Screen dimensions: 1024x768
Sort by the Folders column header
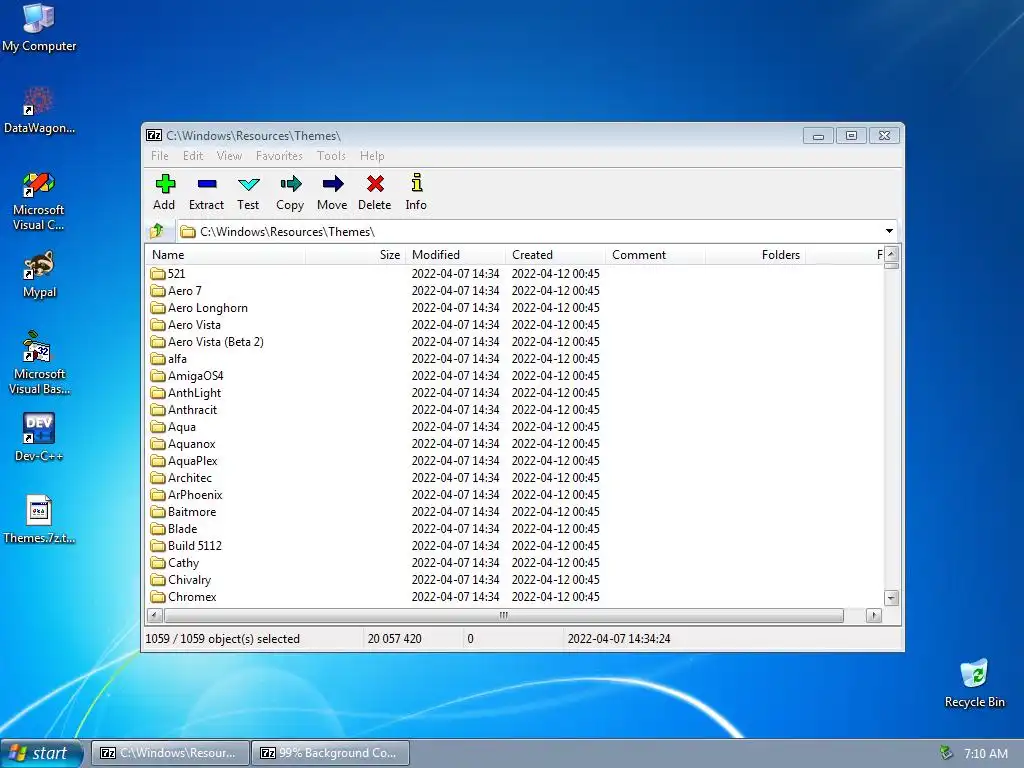tap(755, 255)
